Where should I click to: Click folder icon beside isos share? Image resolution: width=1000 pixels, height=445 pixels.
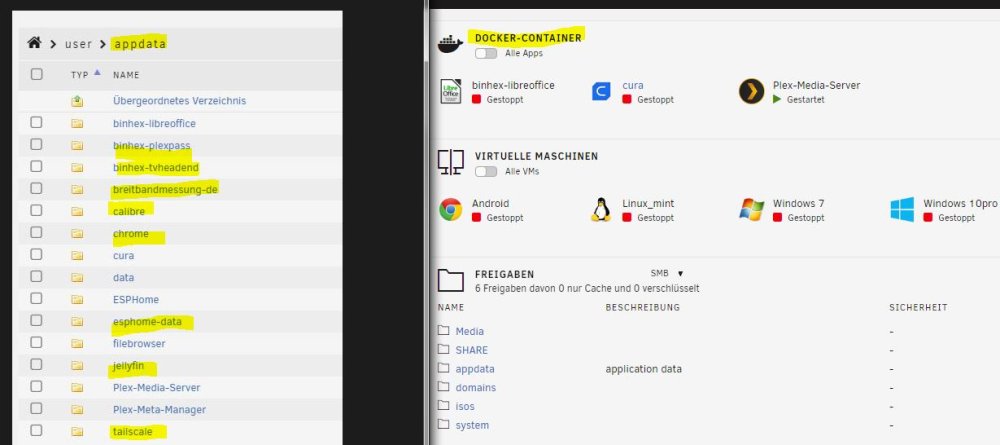click(x=444, y=405)
